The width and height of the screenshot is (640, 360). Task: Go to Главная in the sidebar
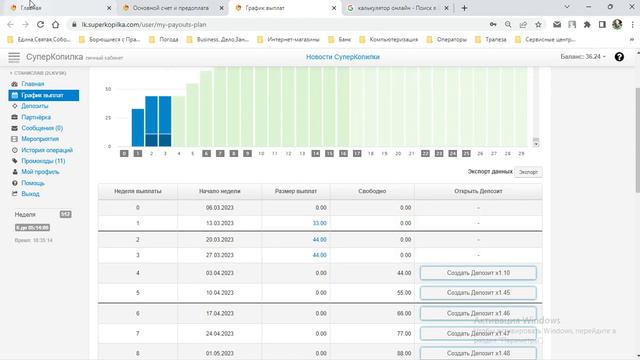click(33, 84)
